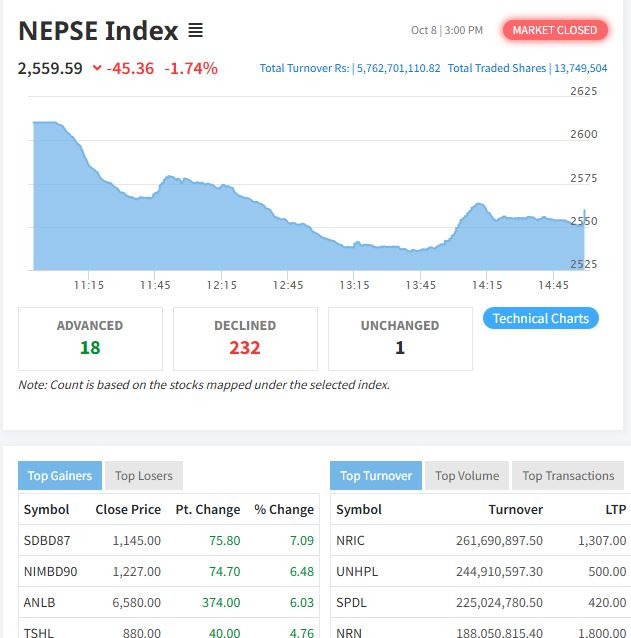Open the SDBD87 symbol link

(x=46, y=540)
